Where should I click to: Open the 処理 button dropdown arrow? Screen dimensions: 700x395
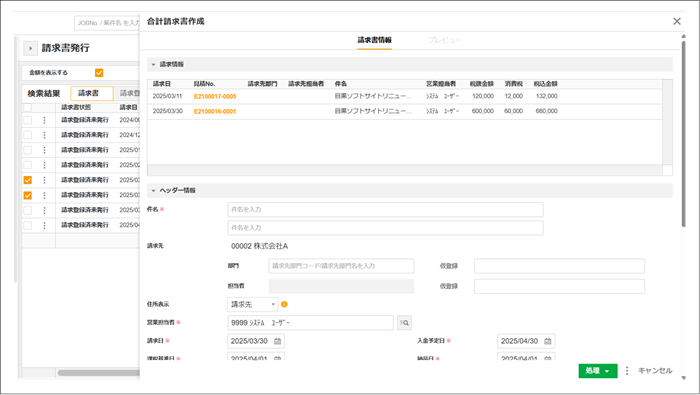(607, 371)
